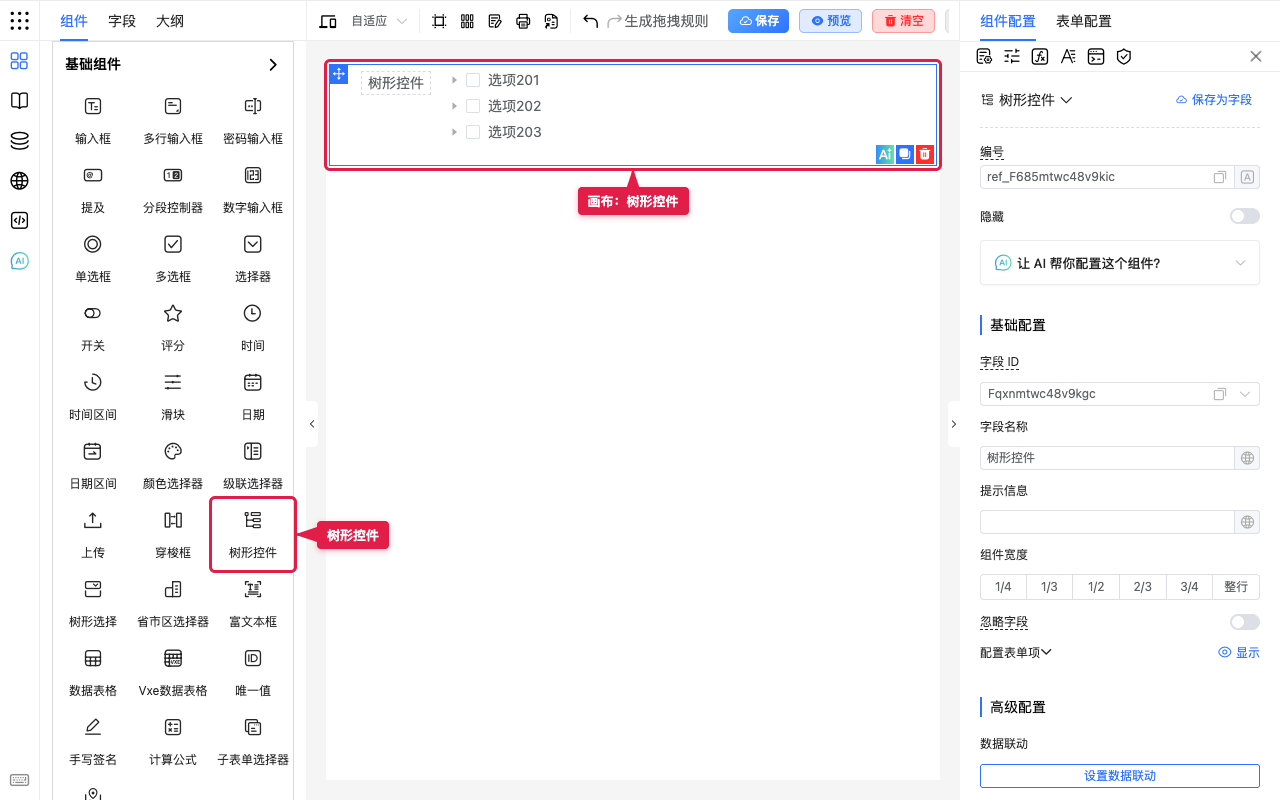Open the globe icon in left sidebar
1280x800 pixels.
pyautogui.click(x=19, y=181)
